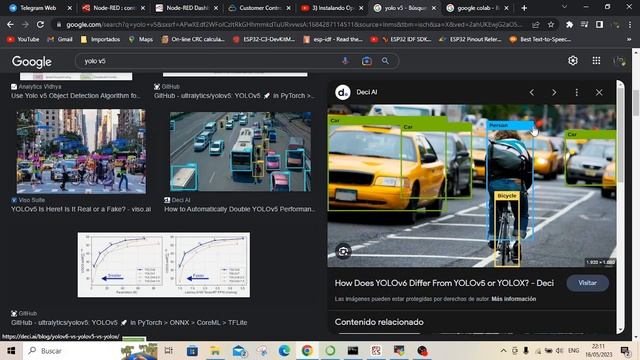Click the browser address bar URL
This screenshot has height=360, width=640.
(294, 24)
